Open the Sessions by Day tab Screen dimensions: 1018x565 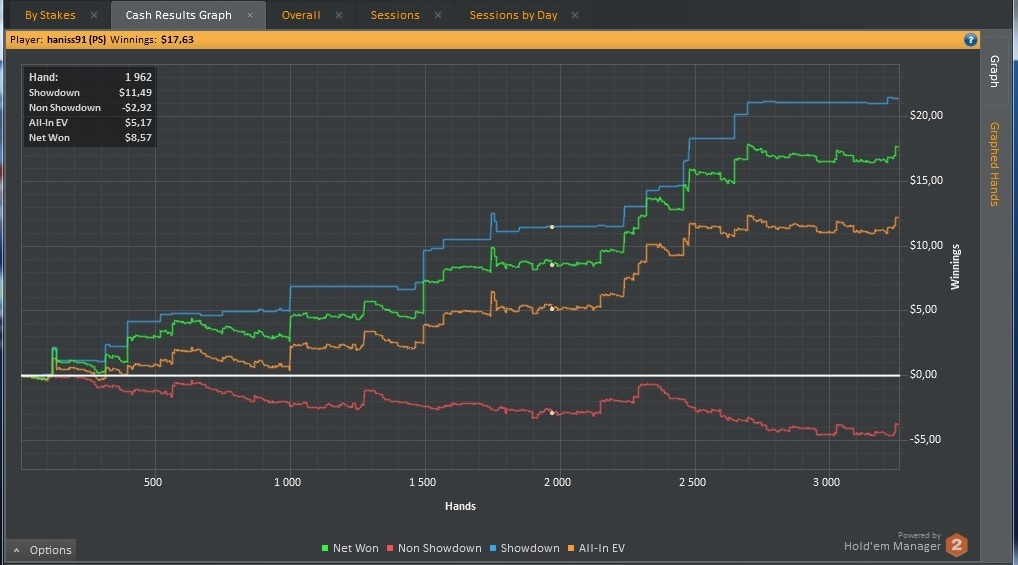pyautogui.click(x=514, y=15)
